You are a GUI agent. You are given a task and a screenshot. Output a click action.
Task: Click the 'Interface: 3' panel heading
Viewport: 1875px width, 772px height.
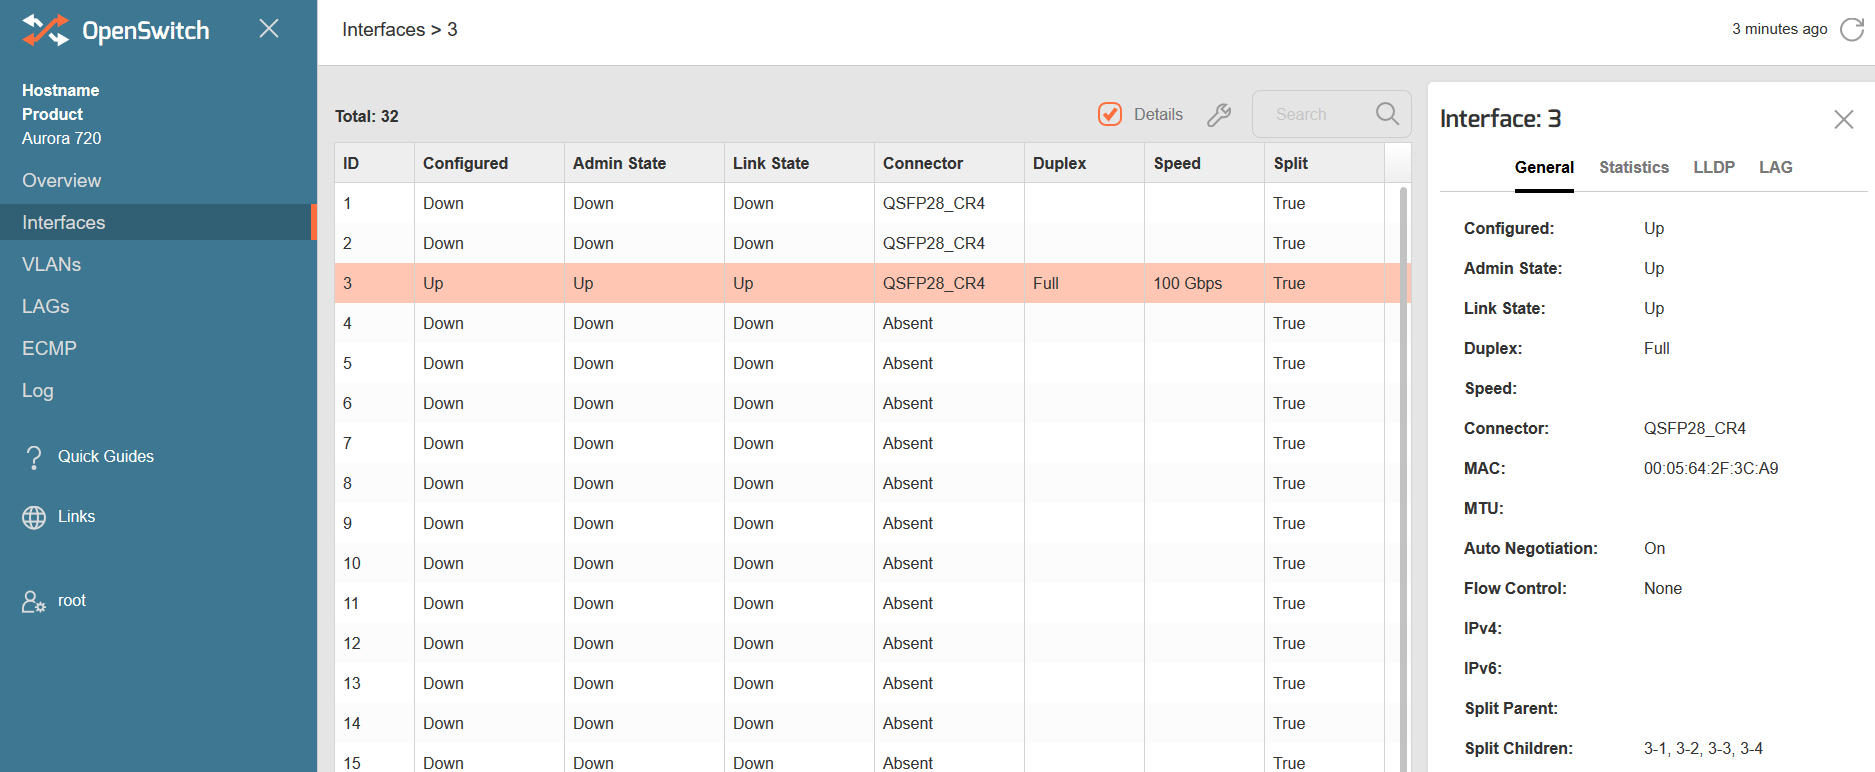pos(1500,119)
